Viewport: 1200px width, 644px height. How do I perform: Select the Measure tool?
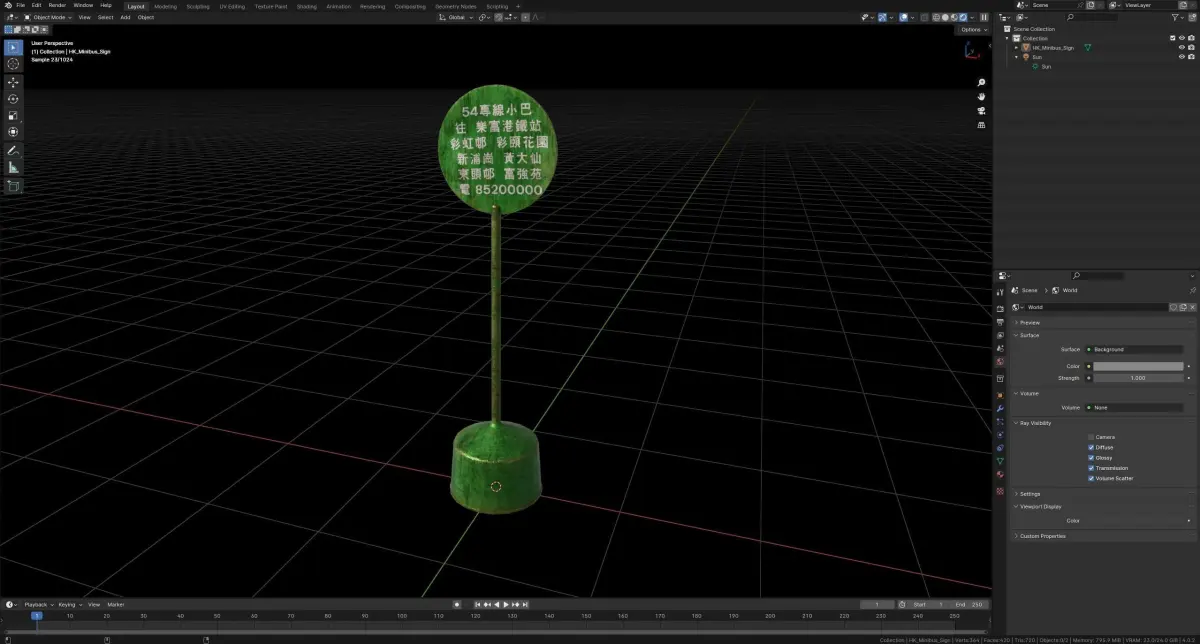click(x=13, y=167)
